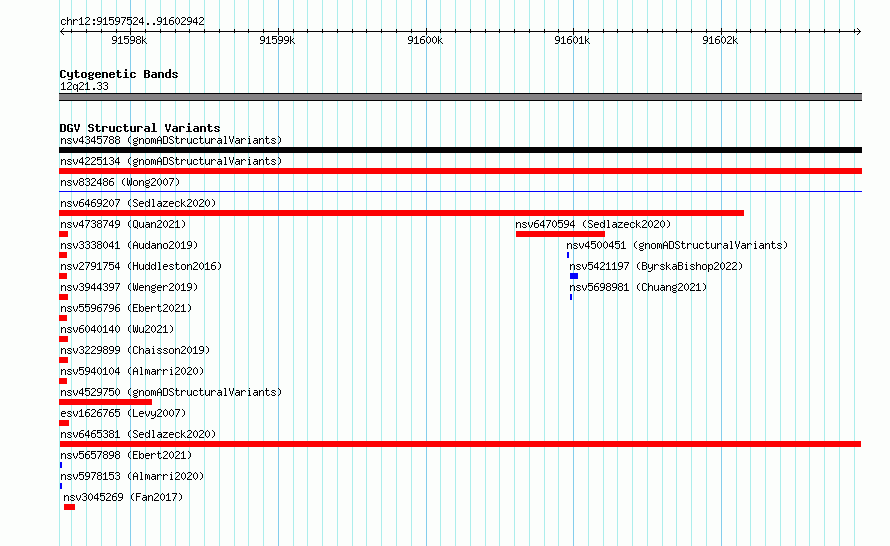Open the nsv4738749 Quan2021 label

(123, 224)
